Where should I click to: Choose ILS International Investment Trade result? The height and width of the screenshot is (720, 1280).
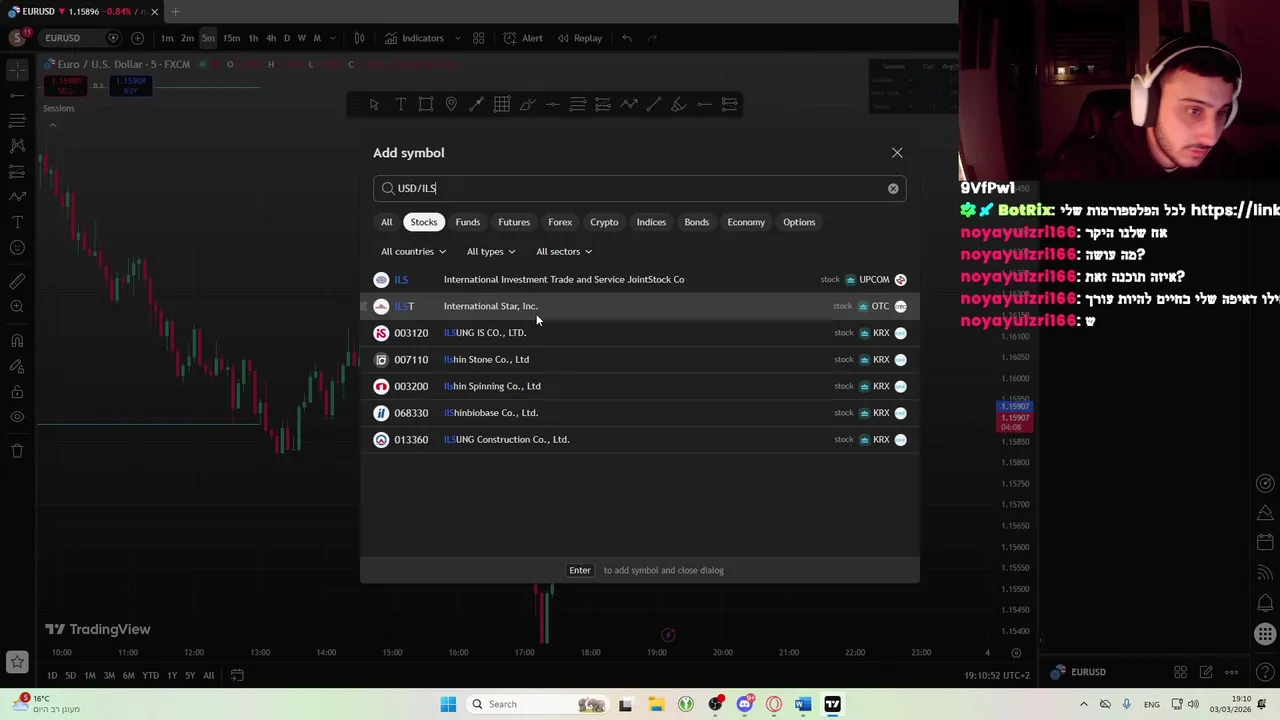(x=640, y=279)
